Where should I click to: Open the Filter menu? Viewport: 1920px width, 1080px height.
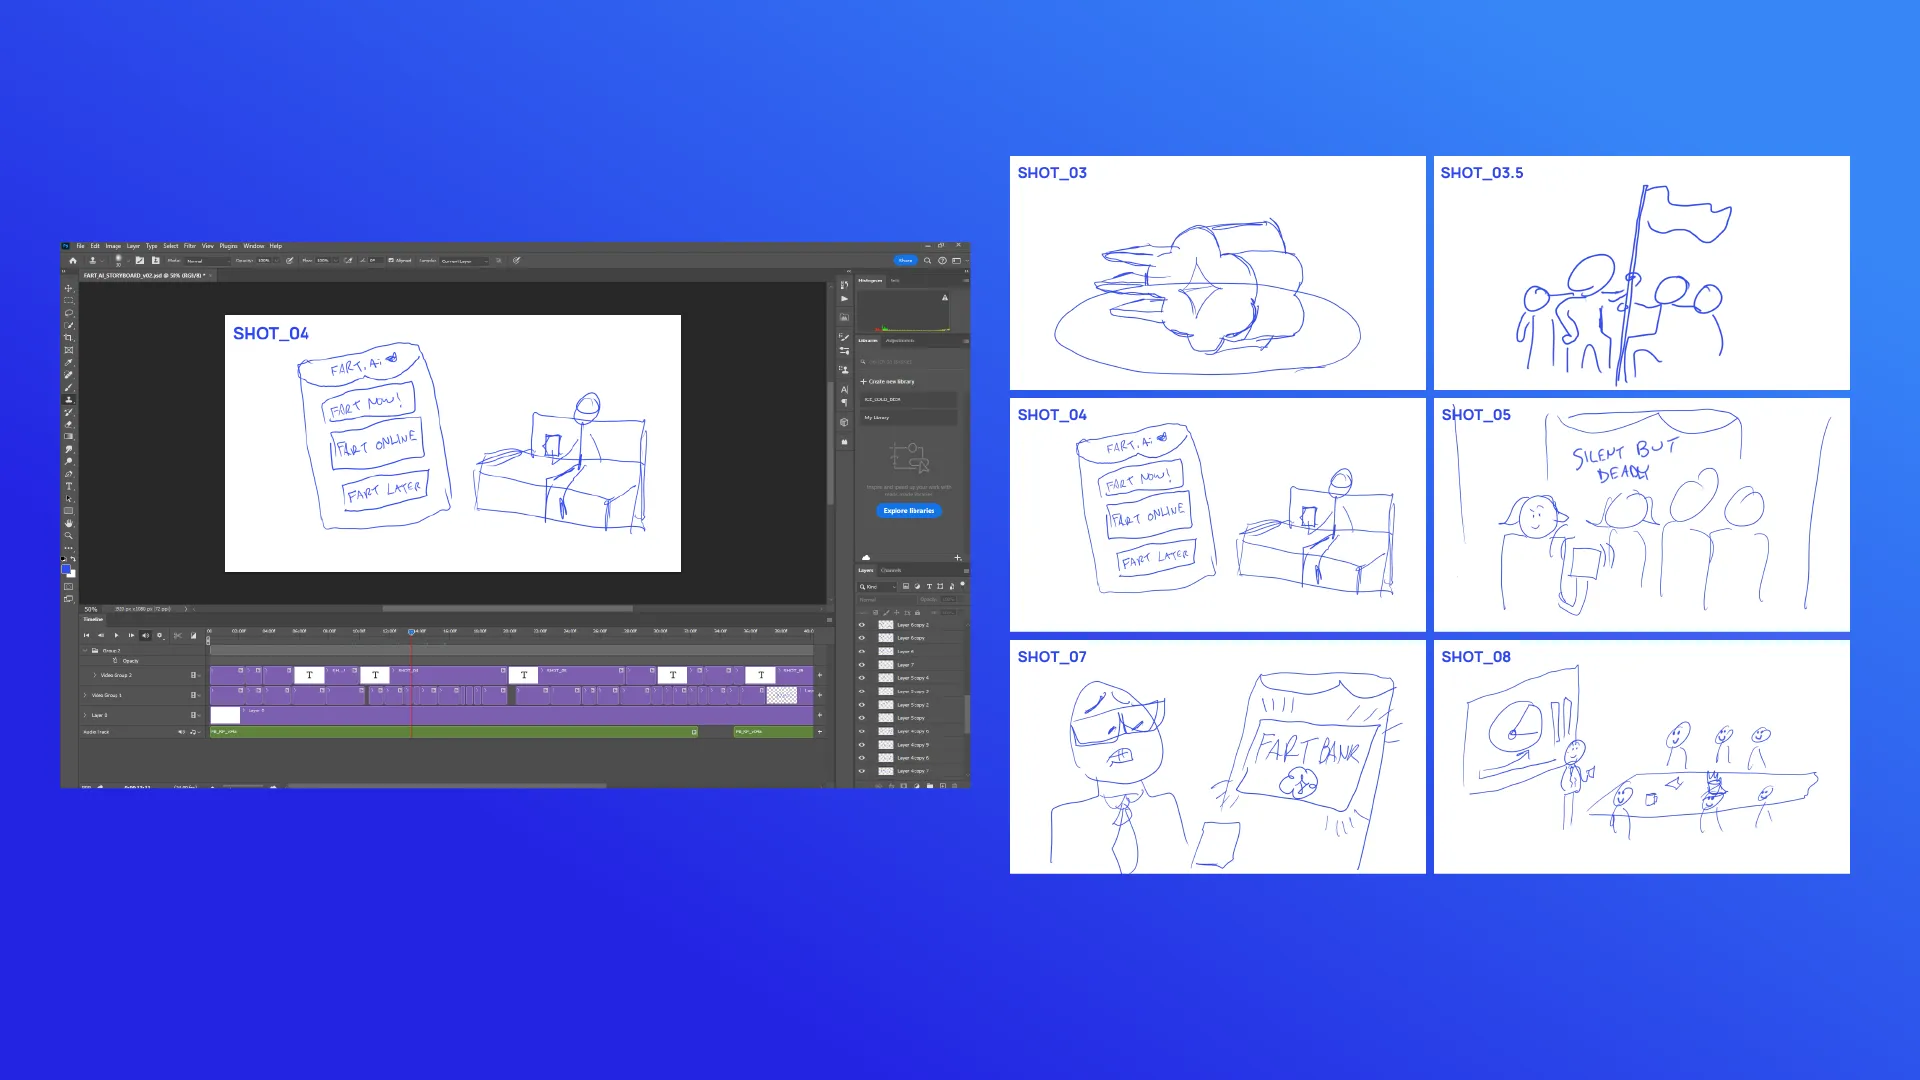pos(190,245)
